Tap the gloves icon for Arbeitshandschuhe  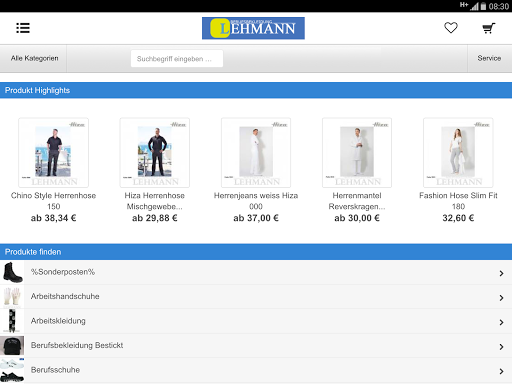[x=12, y=297]
